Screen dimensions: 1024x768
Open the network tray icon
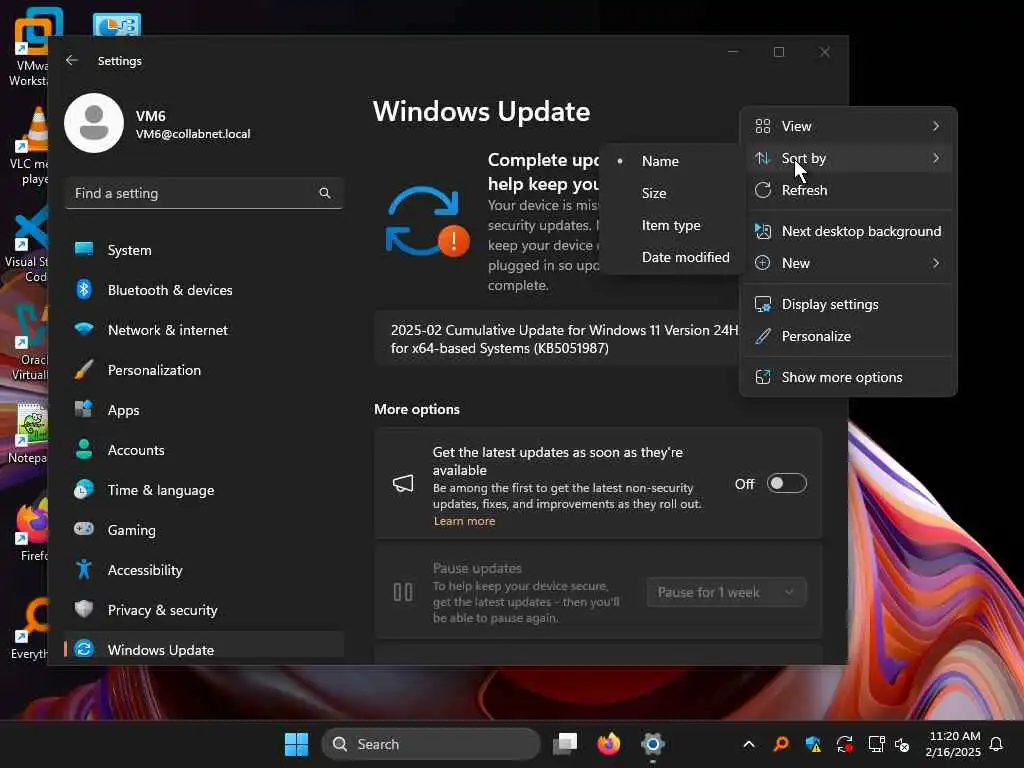(876, 744)
